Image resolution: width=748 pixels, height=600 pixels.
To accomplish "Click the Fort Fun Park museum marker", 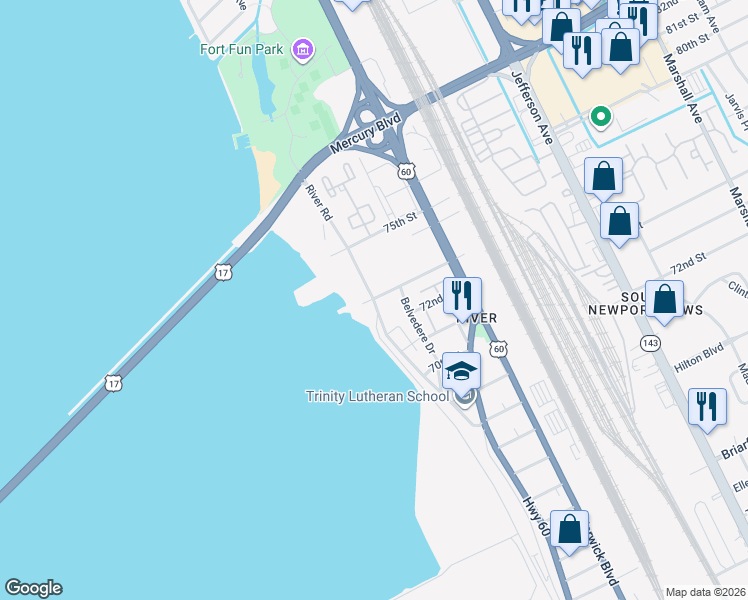I will point(303,50).
